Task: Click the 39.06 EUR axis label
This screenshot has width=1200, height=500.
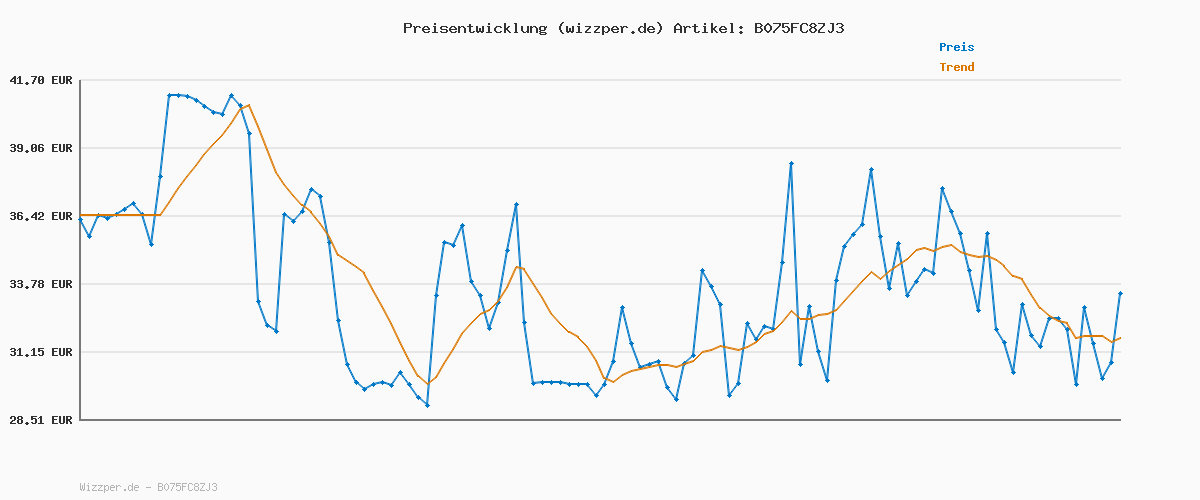Action: coord(40,148)
